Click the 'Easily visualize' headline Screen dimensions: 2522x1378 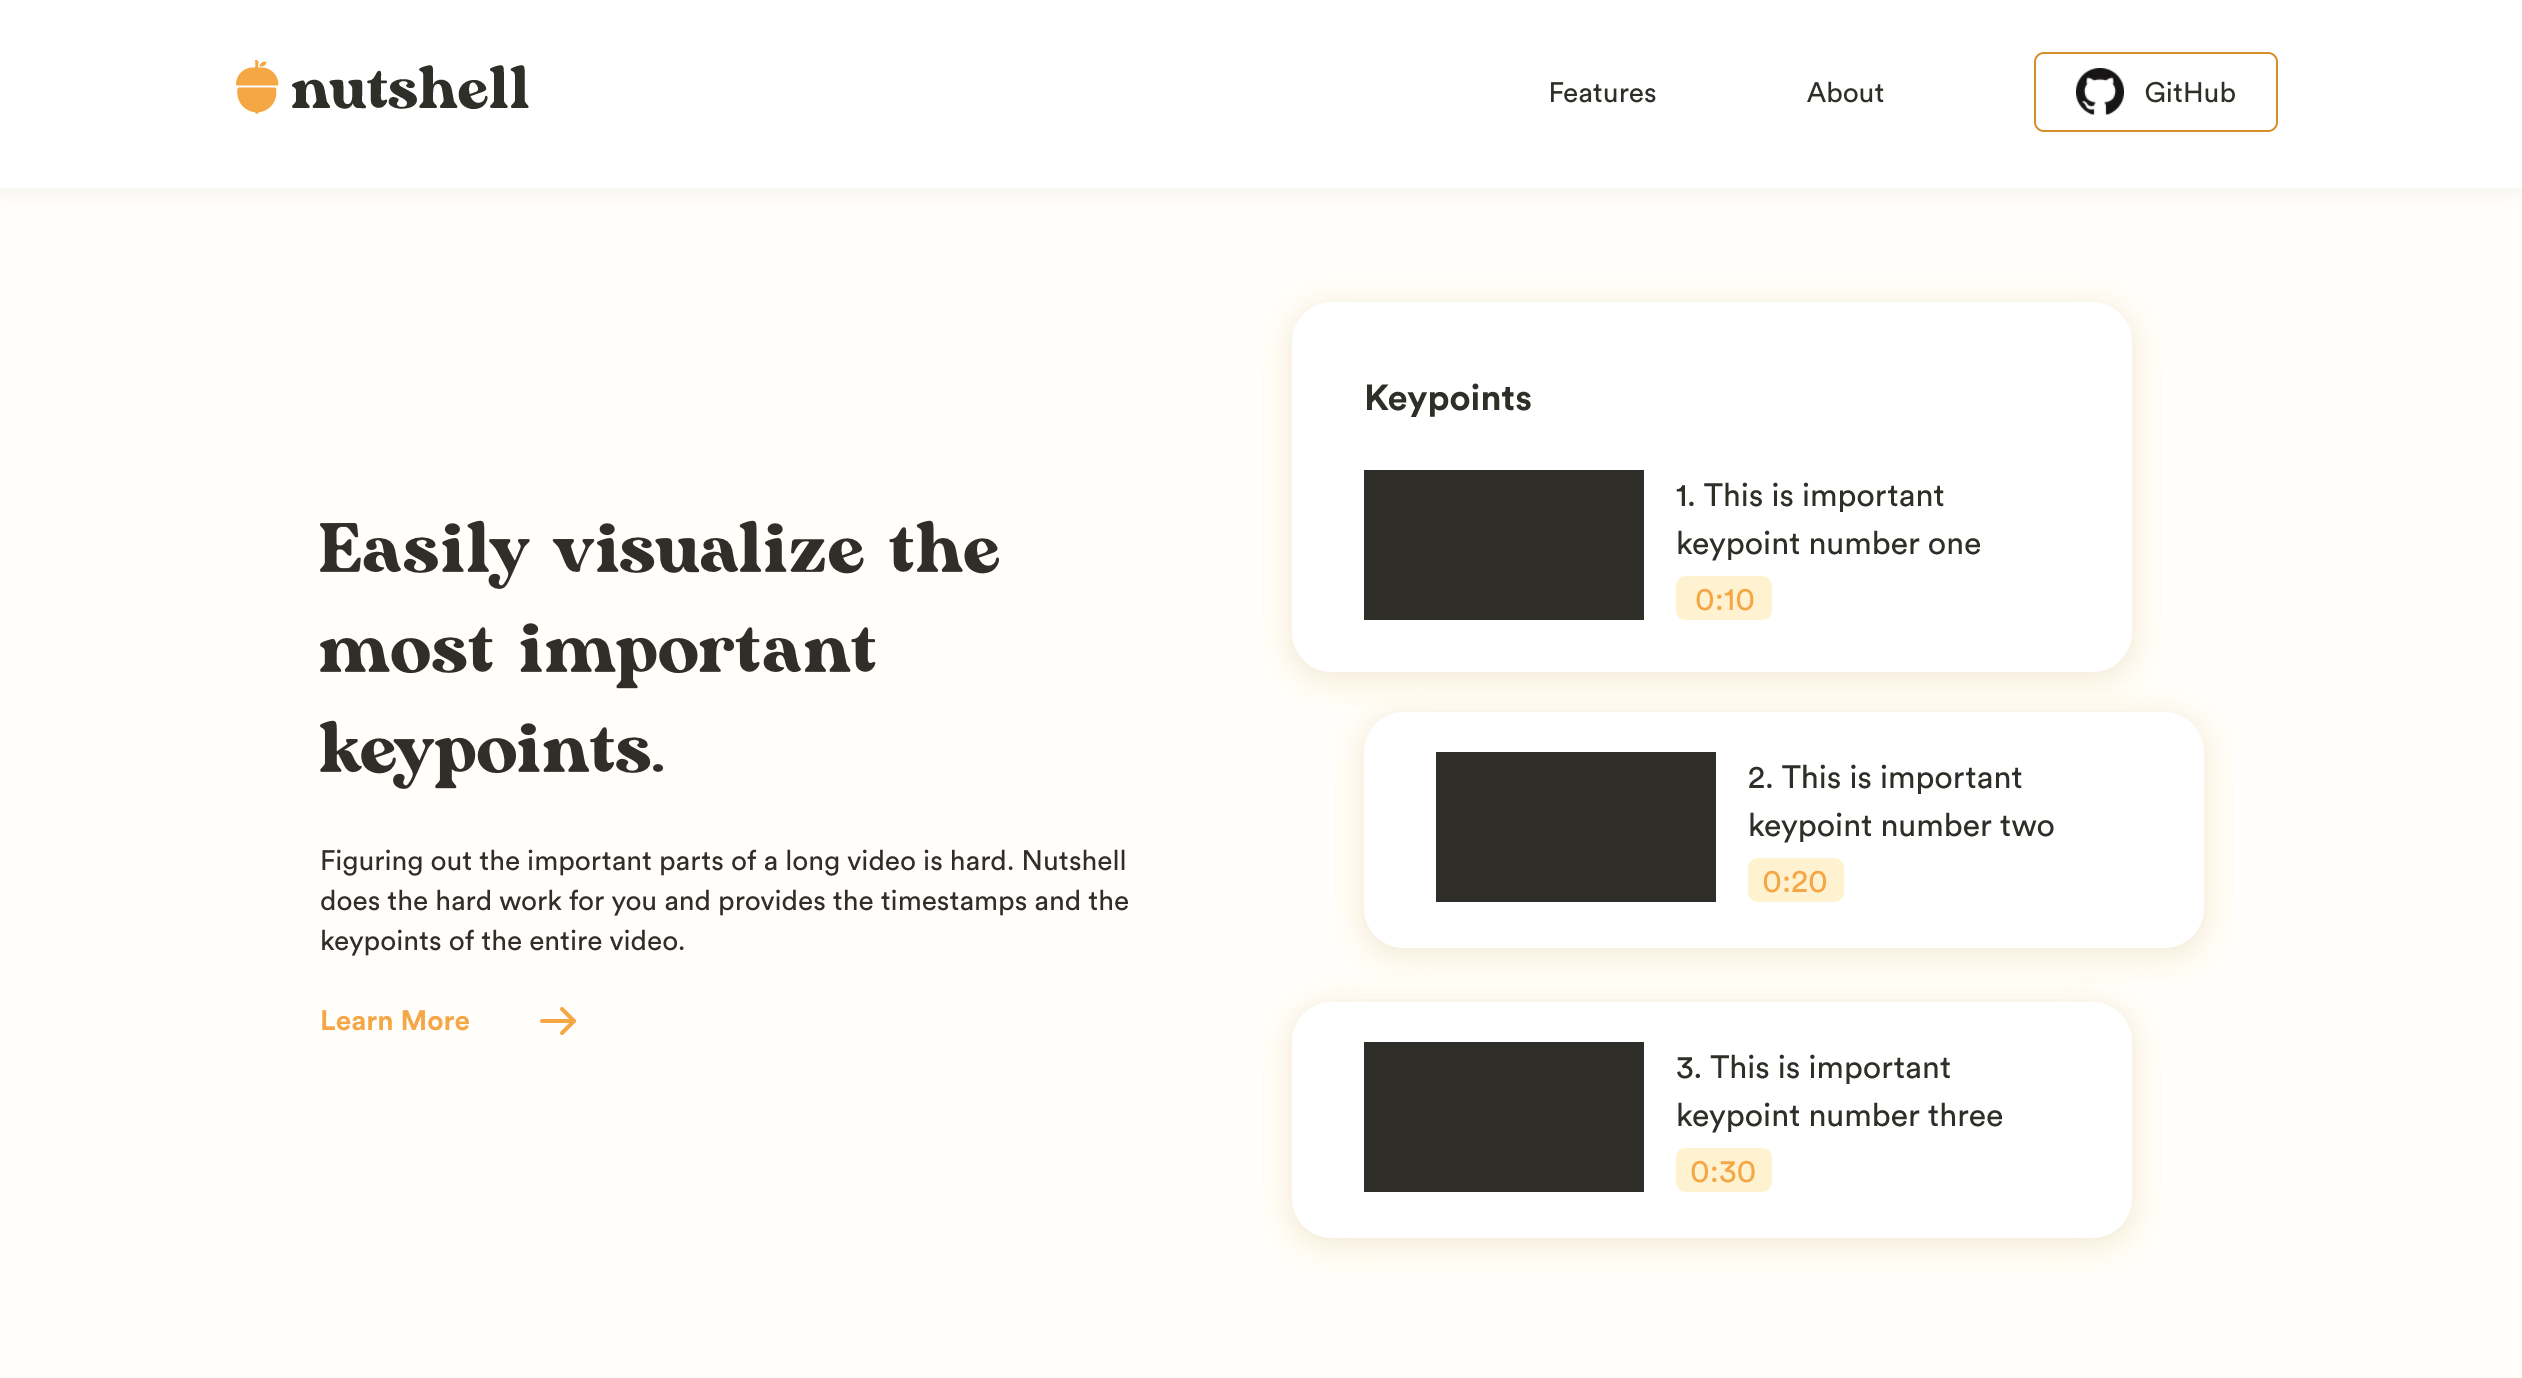(x=659, y=648)
